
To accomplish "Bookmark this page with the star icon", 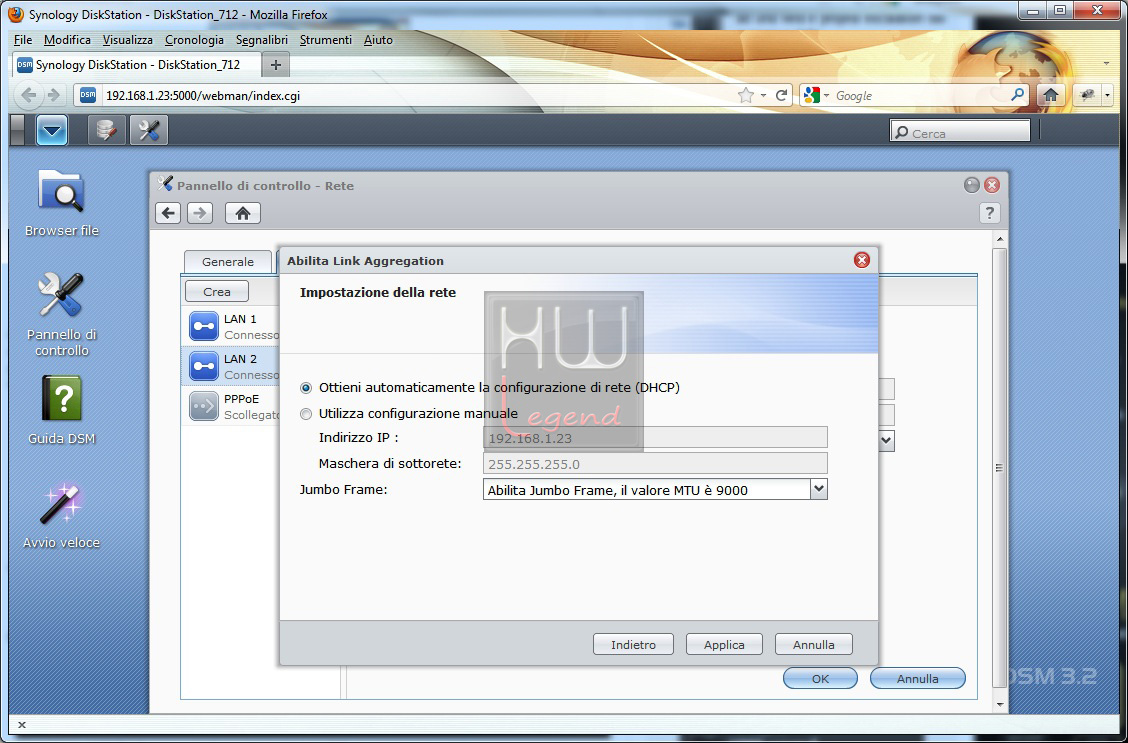I will (x=746, y=95).
